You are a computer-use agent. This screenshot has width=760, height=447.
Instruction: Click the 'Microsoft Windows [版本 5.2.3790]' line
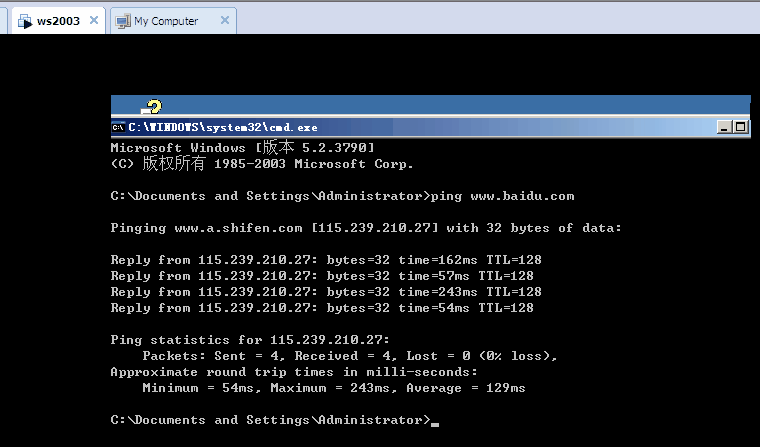coord(242,147)
